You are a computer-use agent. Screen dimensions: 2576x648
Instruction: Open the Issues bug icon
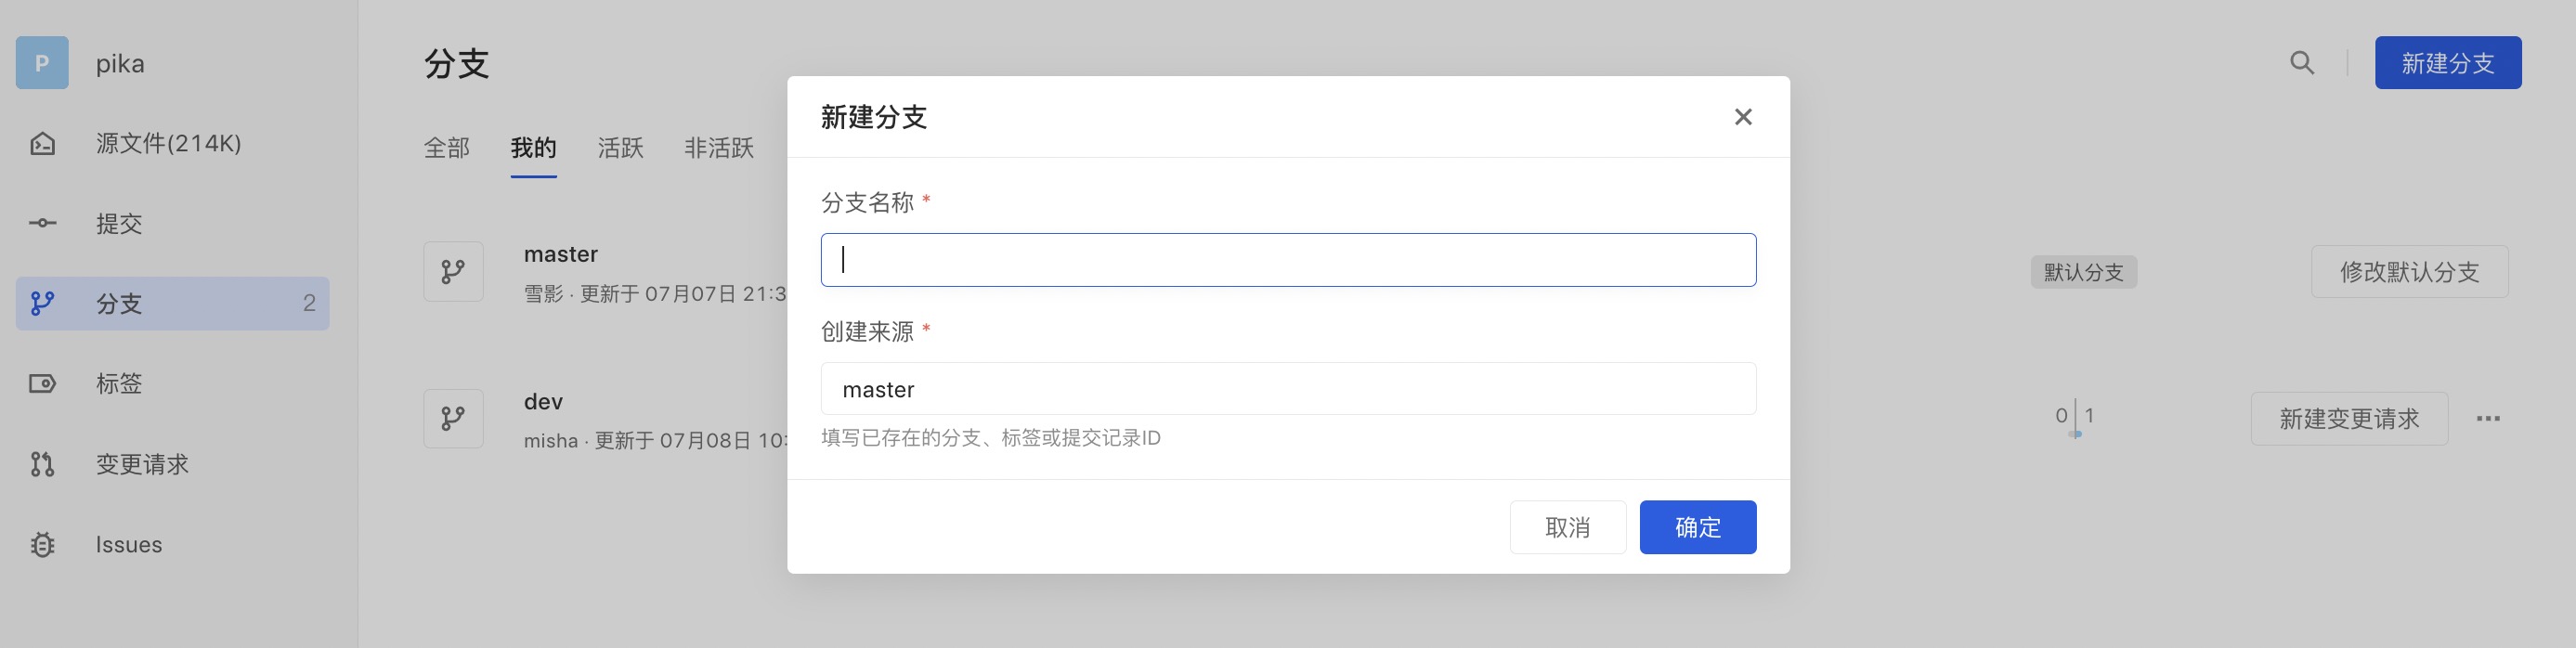click(x=42, y=545)
